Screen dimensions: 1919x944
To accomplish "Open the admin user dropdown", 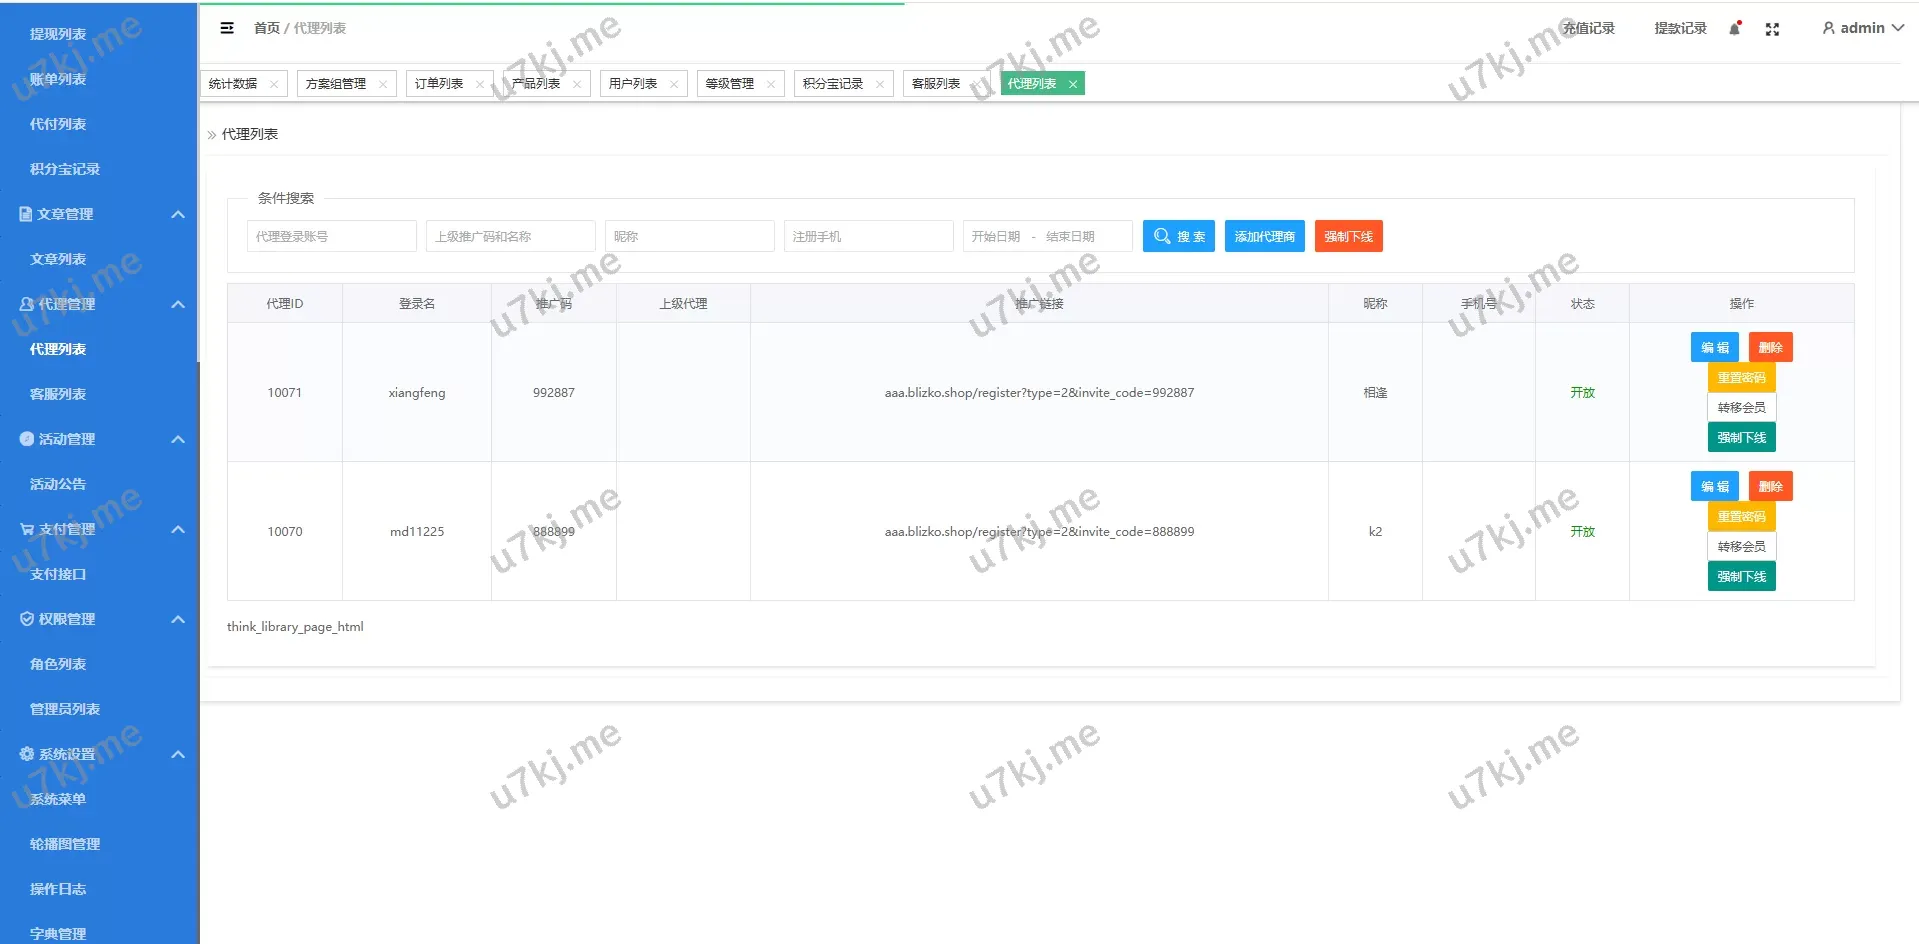I will pyautogui.click(x=1862, y=28).
